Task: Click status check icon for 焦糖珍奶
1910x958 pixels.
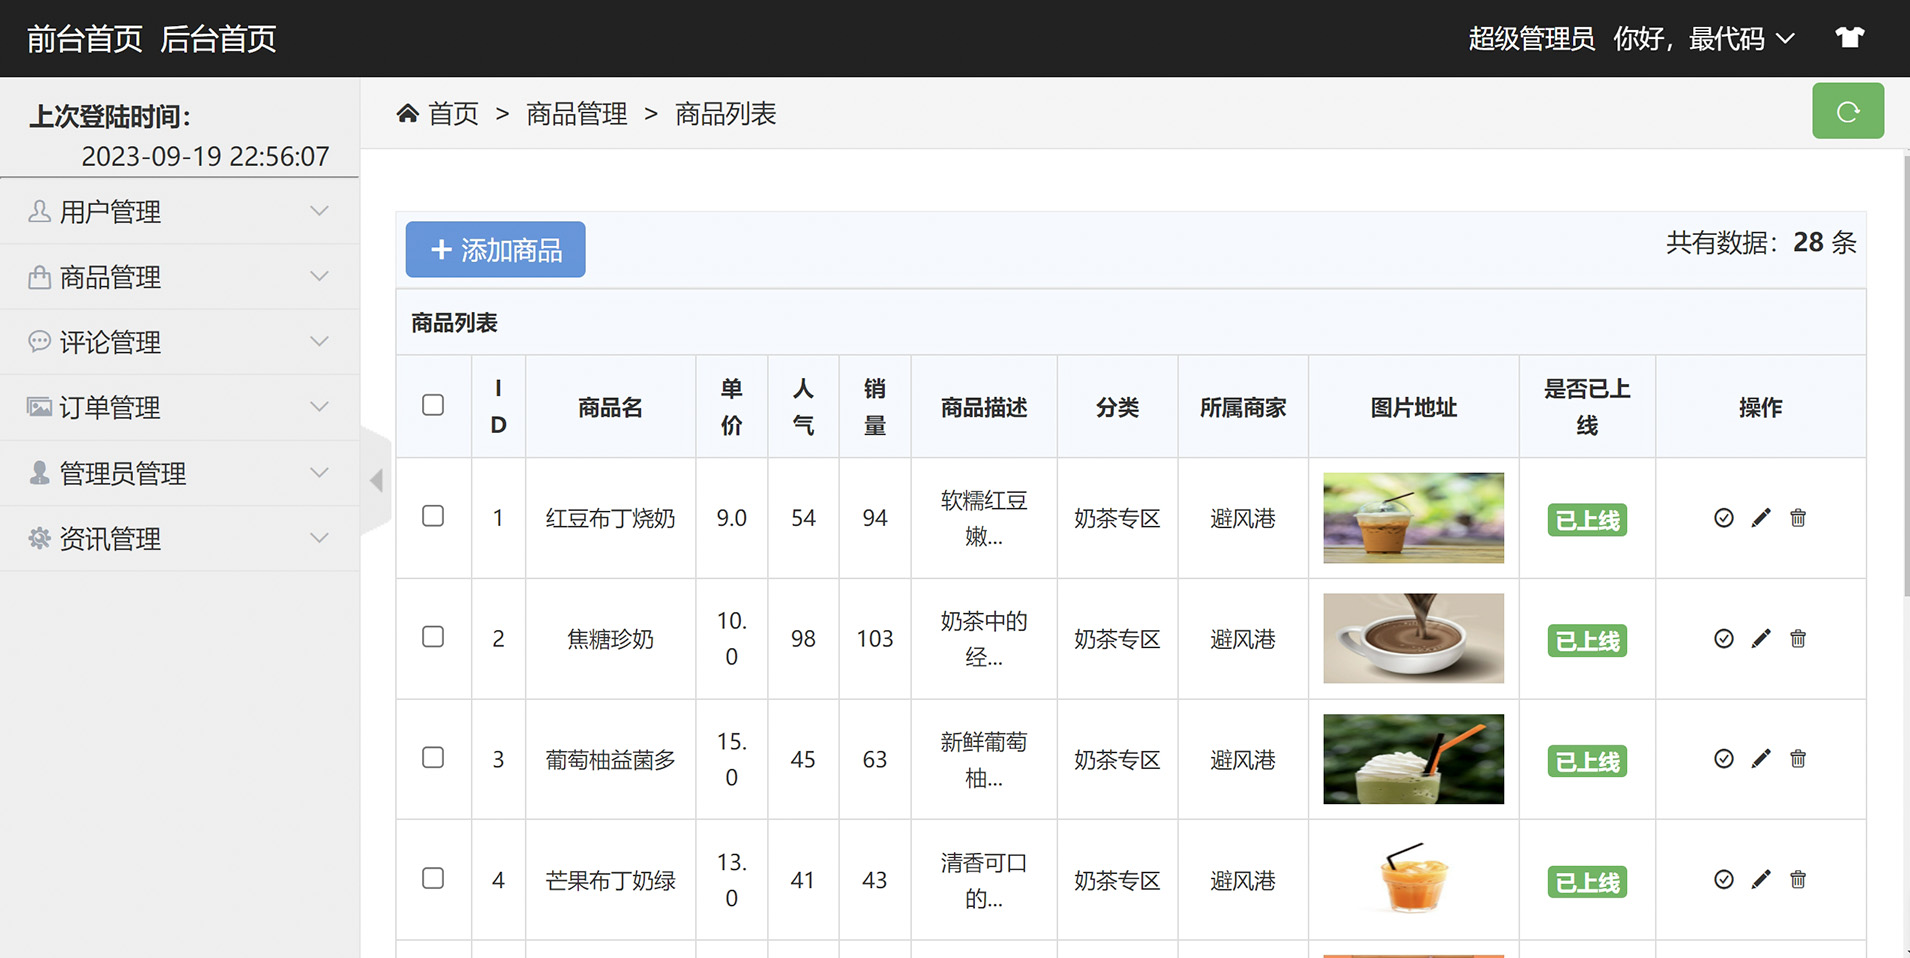Action: pyautogui.click(x=1724, y=639)
